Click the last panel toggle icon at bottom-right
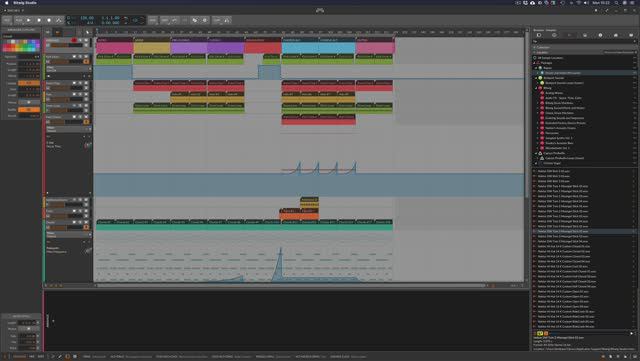 coord(635,357)
